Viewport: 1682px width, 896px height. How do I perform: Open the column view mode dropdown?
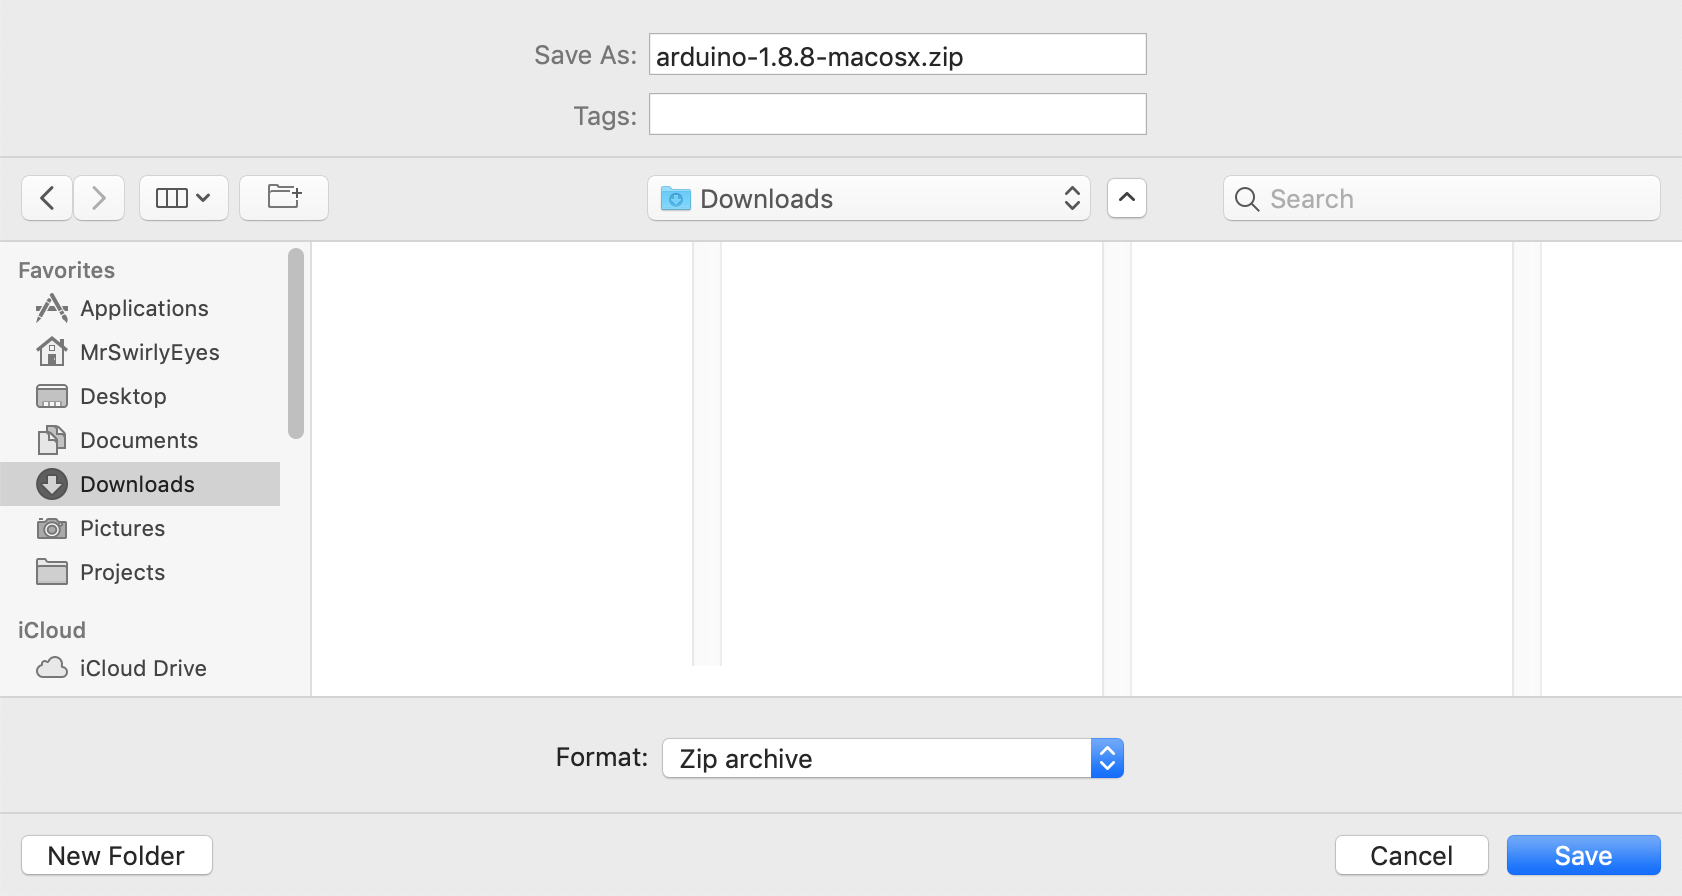tap(184, 198)
